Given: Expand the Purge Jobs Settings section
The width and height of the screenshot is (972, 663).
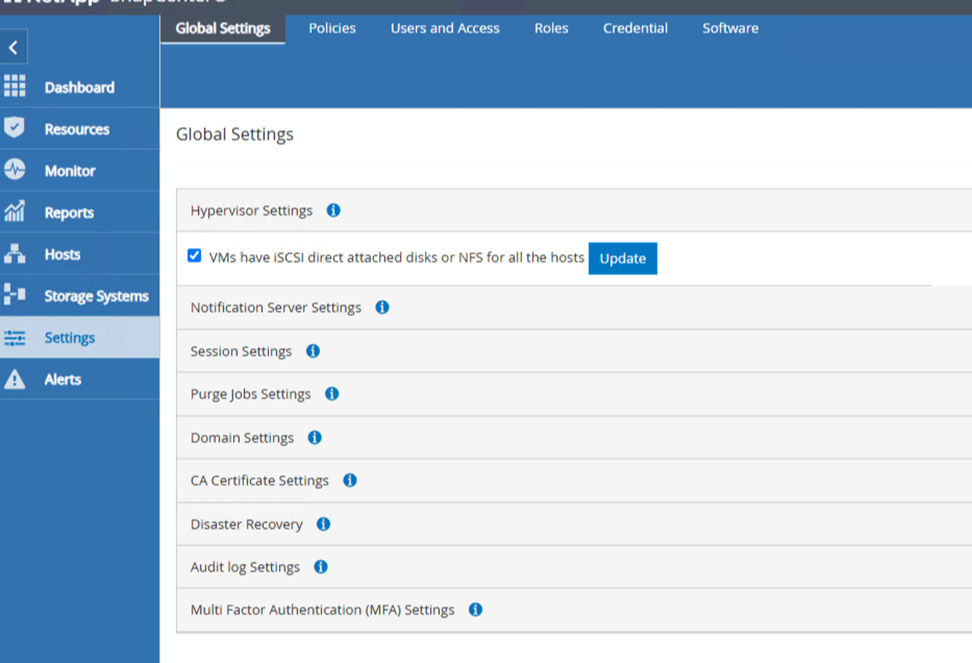Looking at the screenshot, I should pos(251,394).
